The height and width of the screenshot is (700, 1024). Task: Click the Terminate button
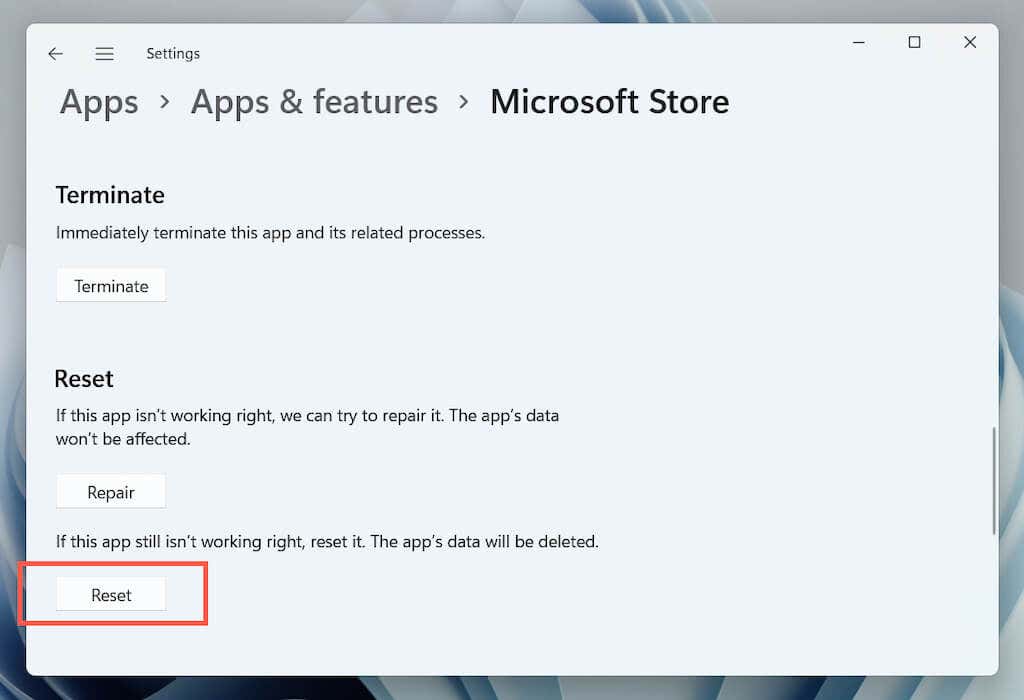[111, 286]
